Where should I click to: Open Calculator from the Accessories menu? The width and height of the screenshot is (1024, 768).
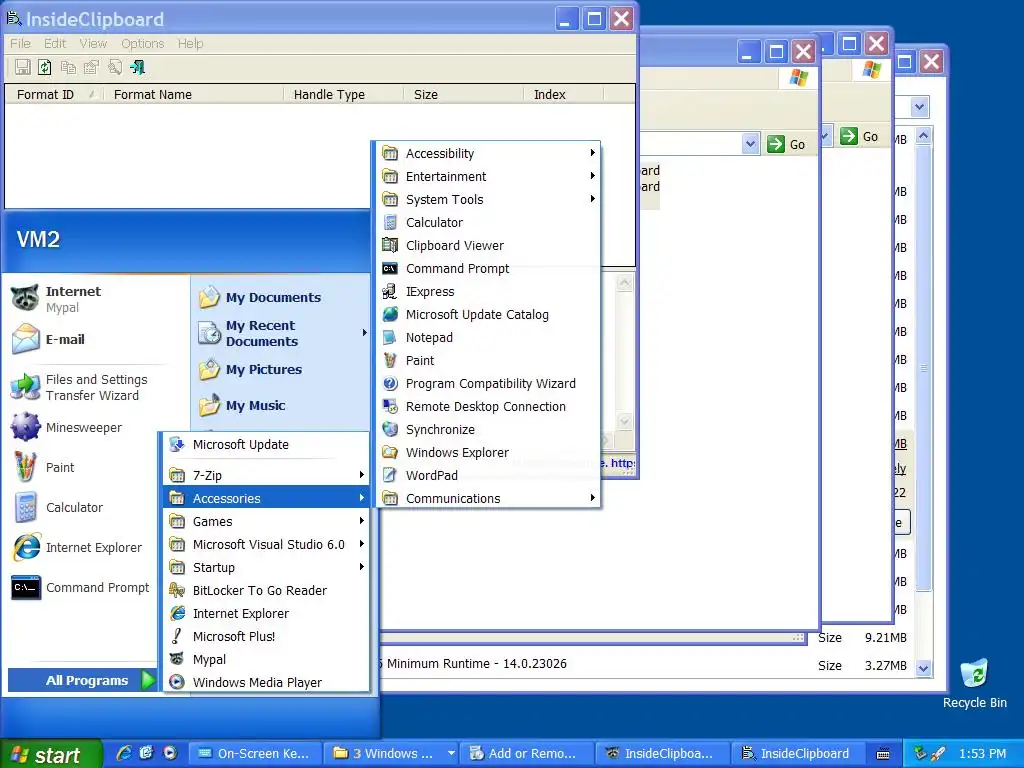488,223
